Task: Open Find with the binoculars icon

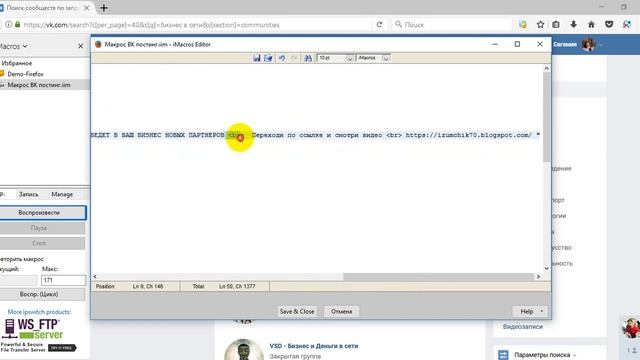Action: point(308,58)
